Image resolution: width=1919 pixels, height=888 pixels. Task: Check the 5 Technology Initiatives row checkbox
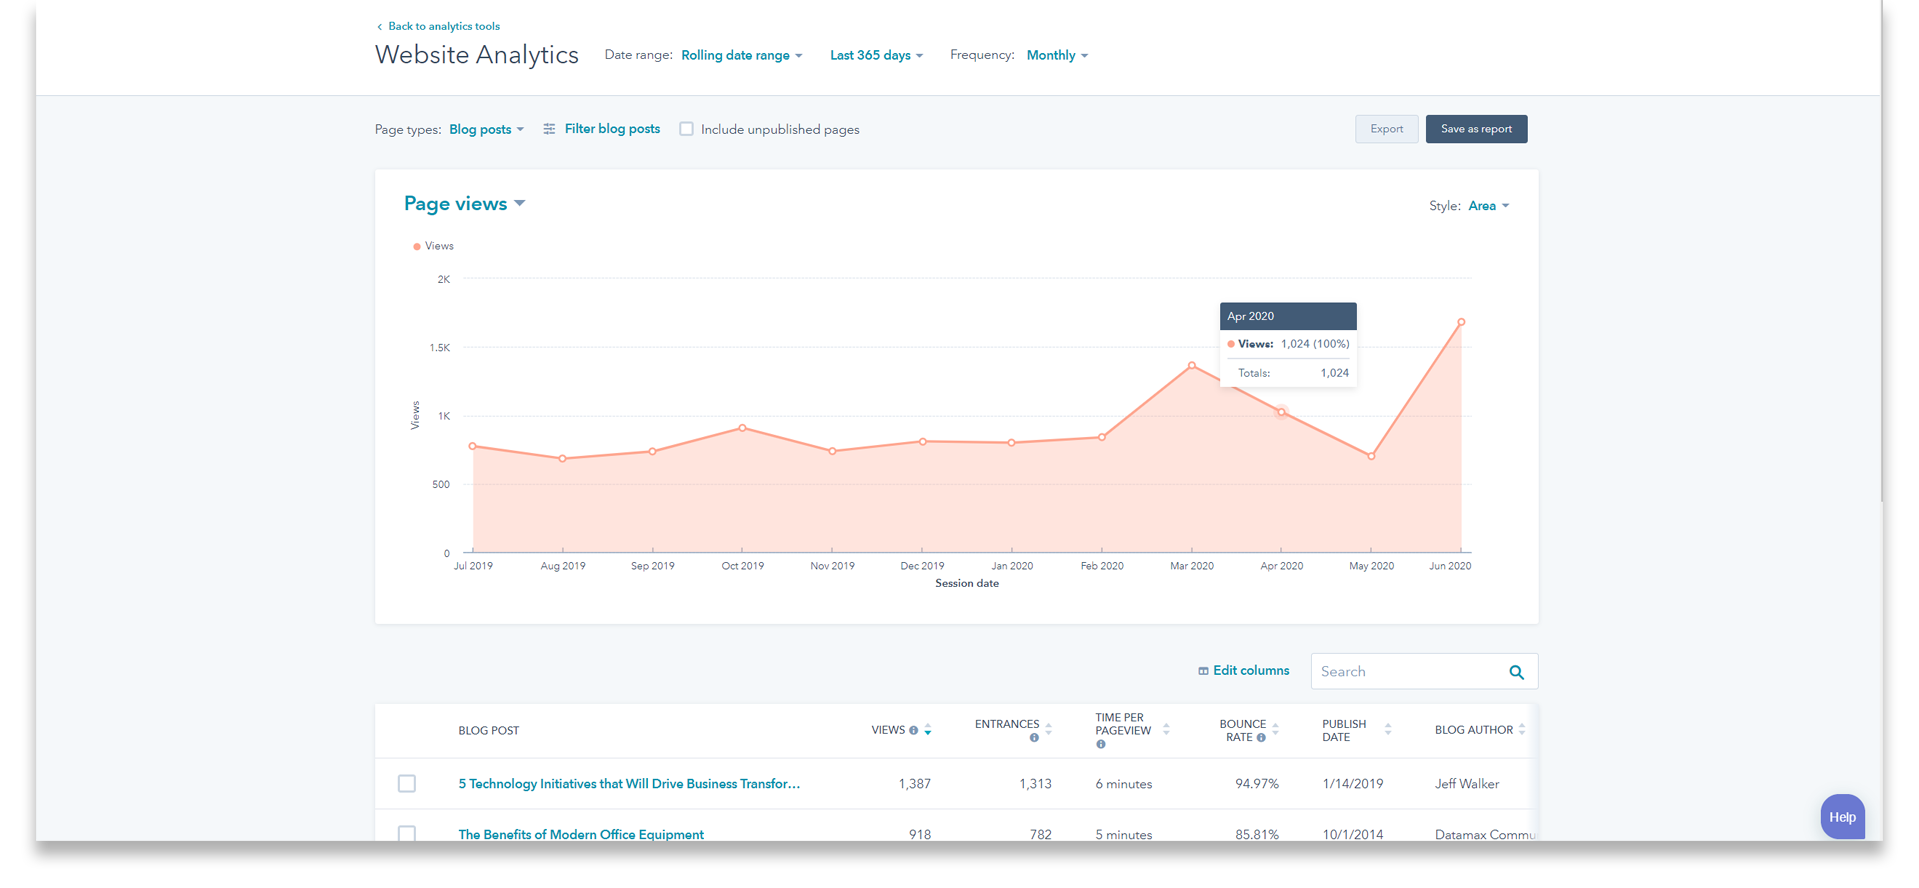[407, 783]
